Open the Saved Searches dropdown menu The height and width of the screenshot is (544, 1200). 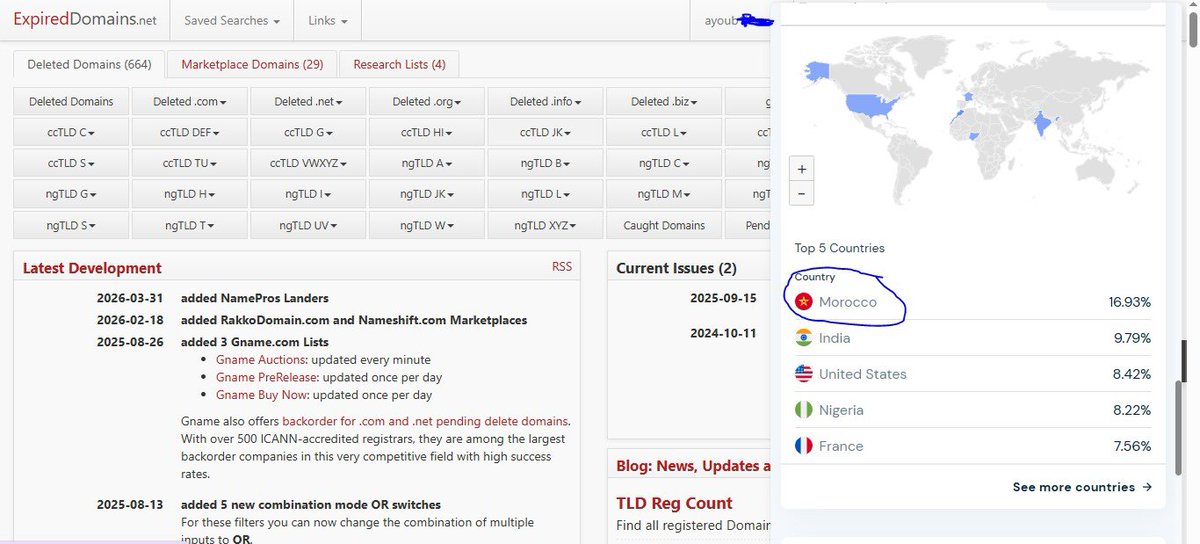coord(232,20)
